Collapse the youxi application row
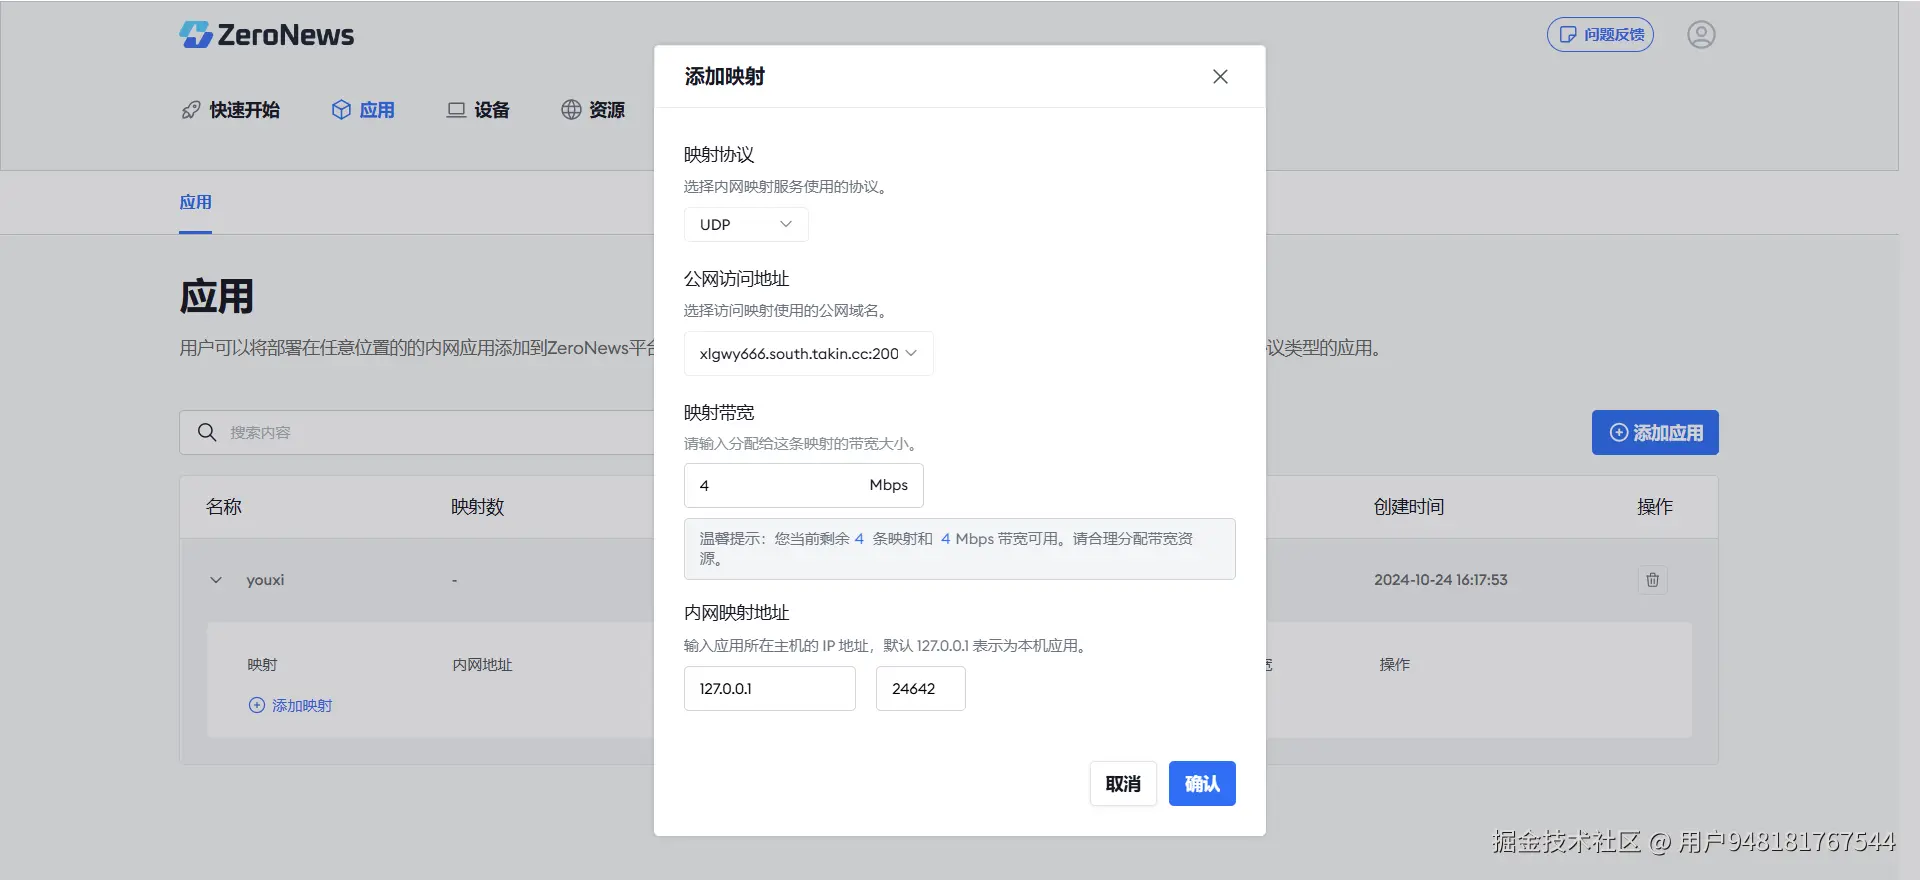Screen dimensions: 1920x880 pos(216,580)
